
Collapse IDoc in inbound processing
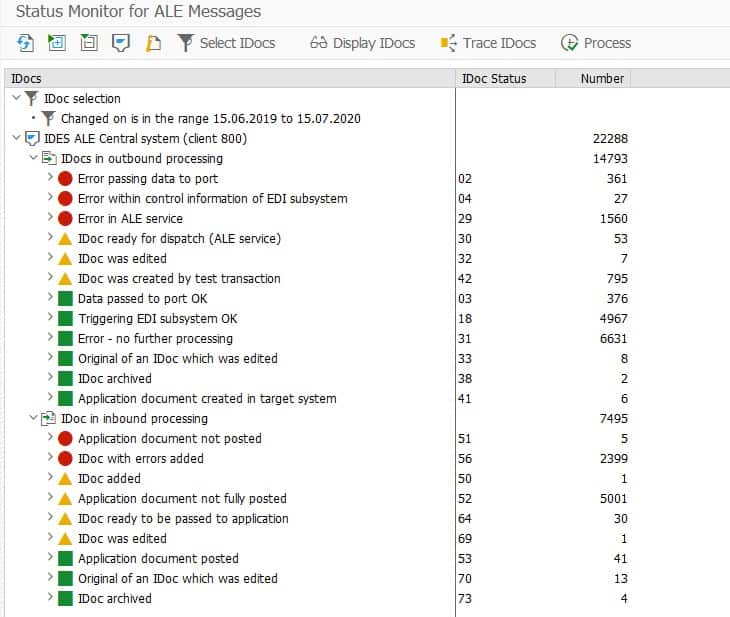pos(34,418)
